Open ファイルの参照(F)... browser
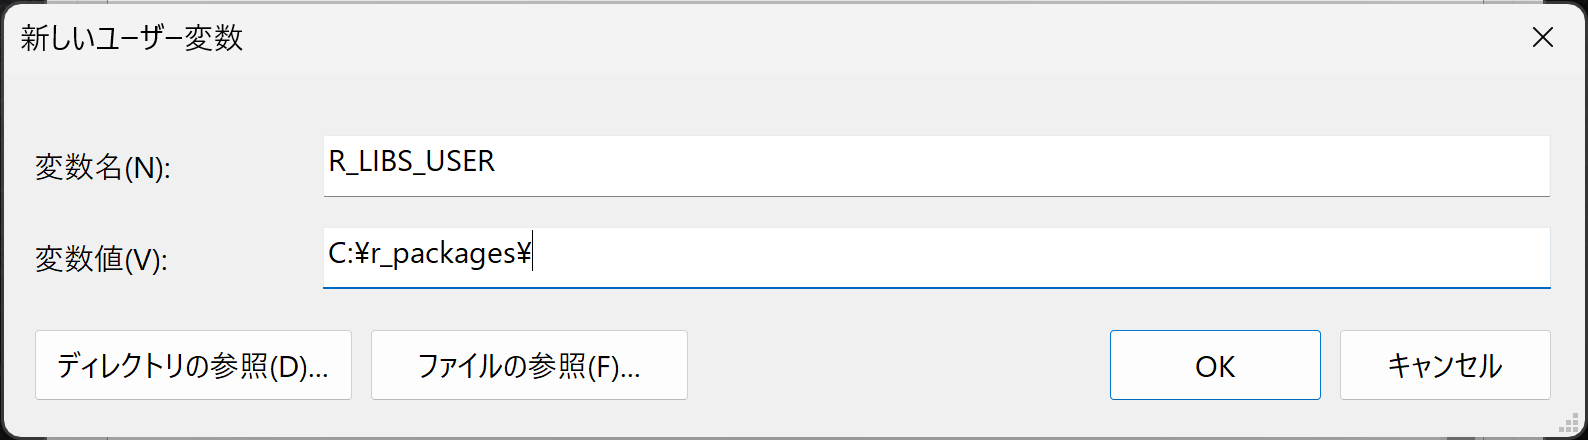 [529, 366]
